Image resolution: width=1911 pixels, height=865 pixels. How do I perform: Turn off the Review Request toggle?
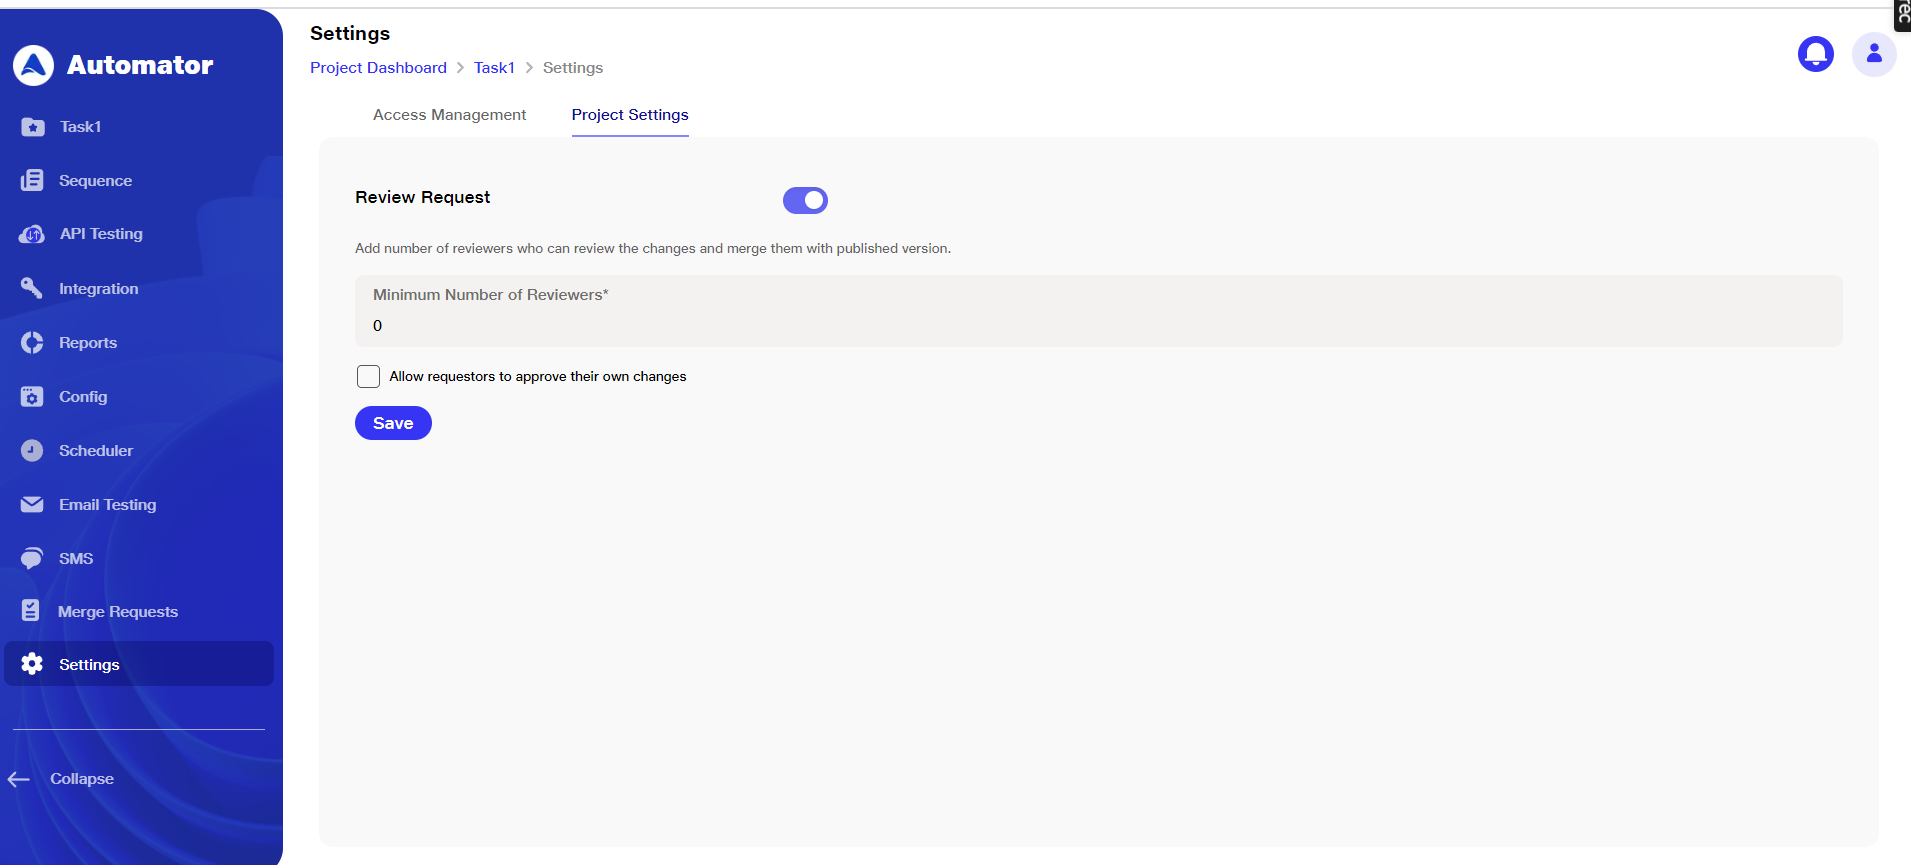point(805,200)
